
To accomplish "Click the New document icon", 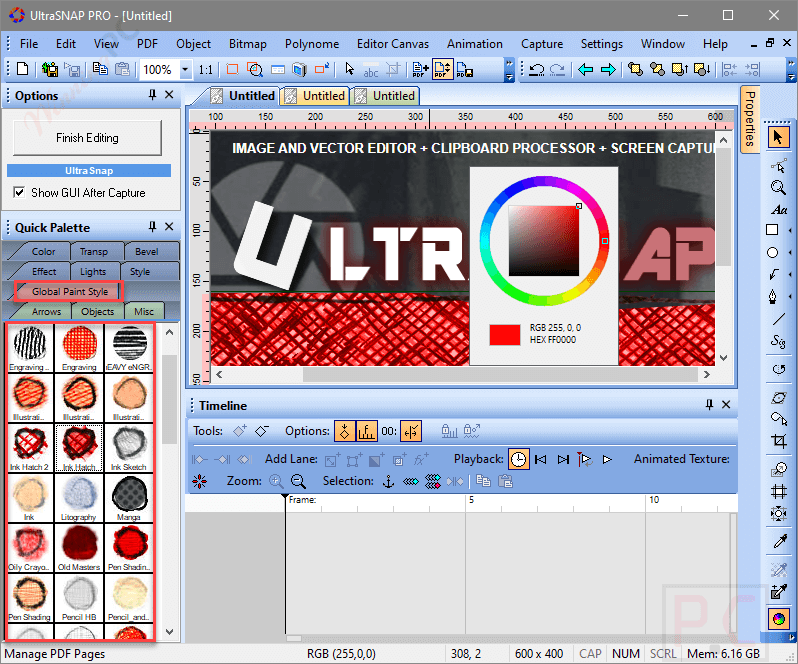I will (22, 69).
